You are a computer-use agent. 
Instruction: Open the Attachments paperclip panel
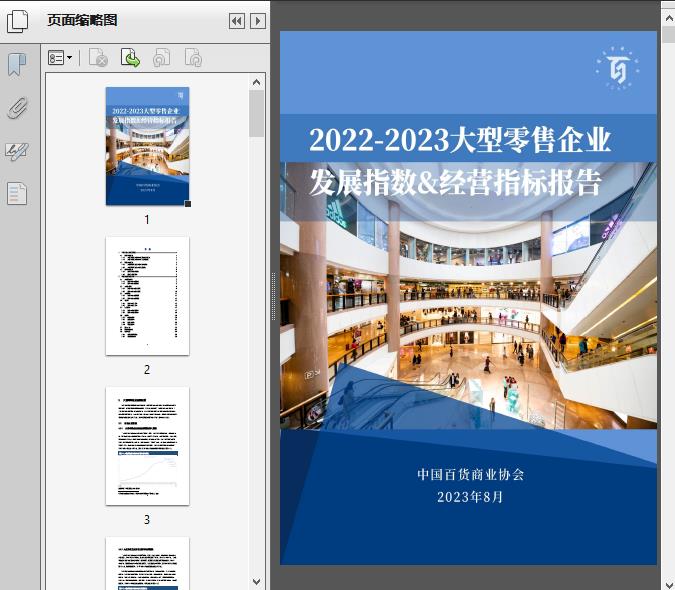coord(17,108)
